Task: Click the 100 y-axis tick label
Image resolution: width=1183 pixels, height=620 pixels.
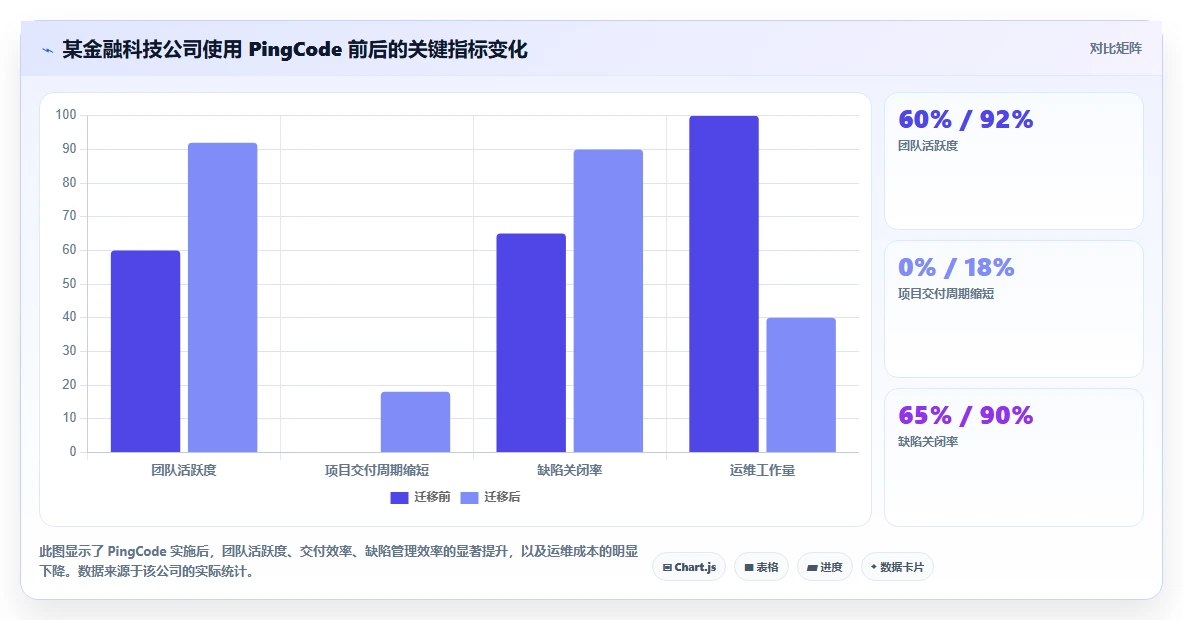Action: point(66,115)
